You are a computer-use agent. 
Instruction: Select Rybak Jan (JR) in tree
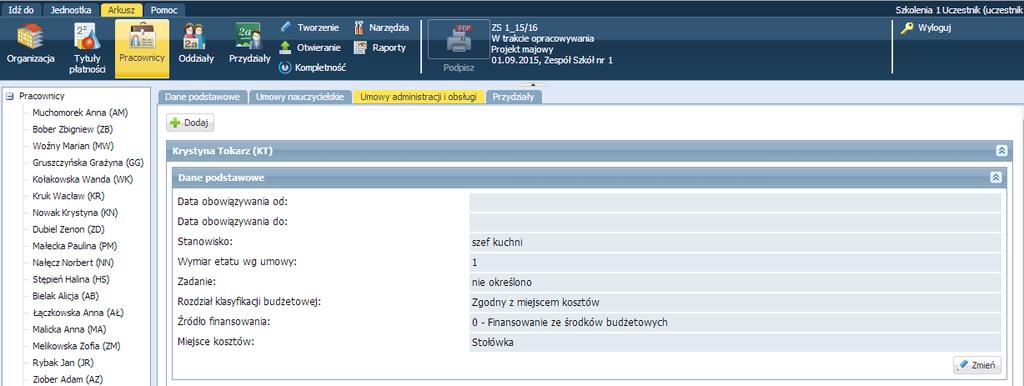tap(63, 362)
